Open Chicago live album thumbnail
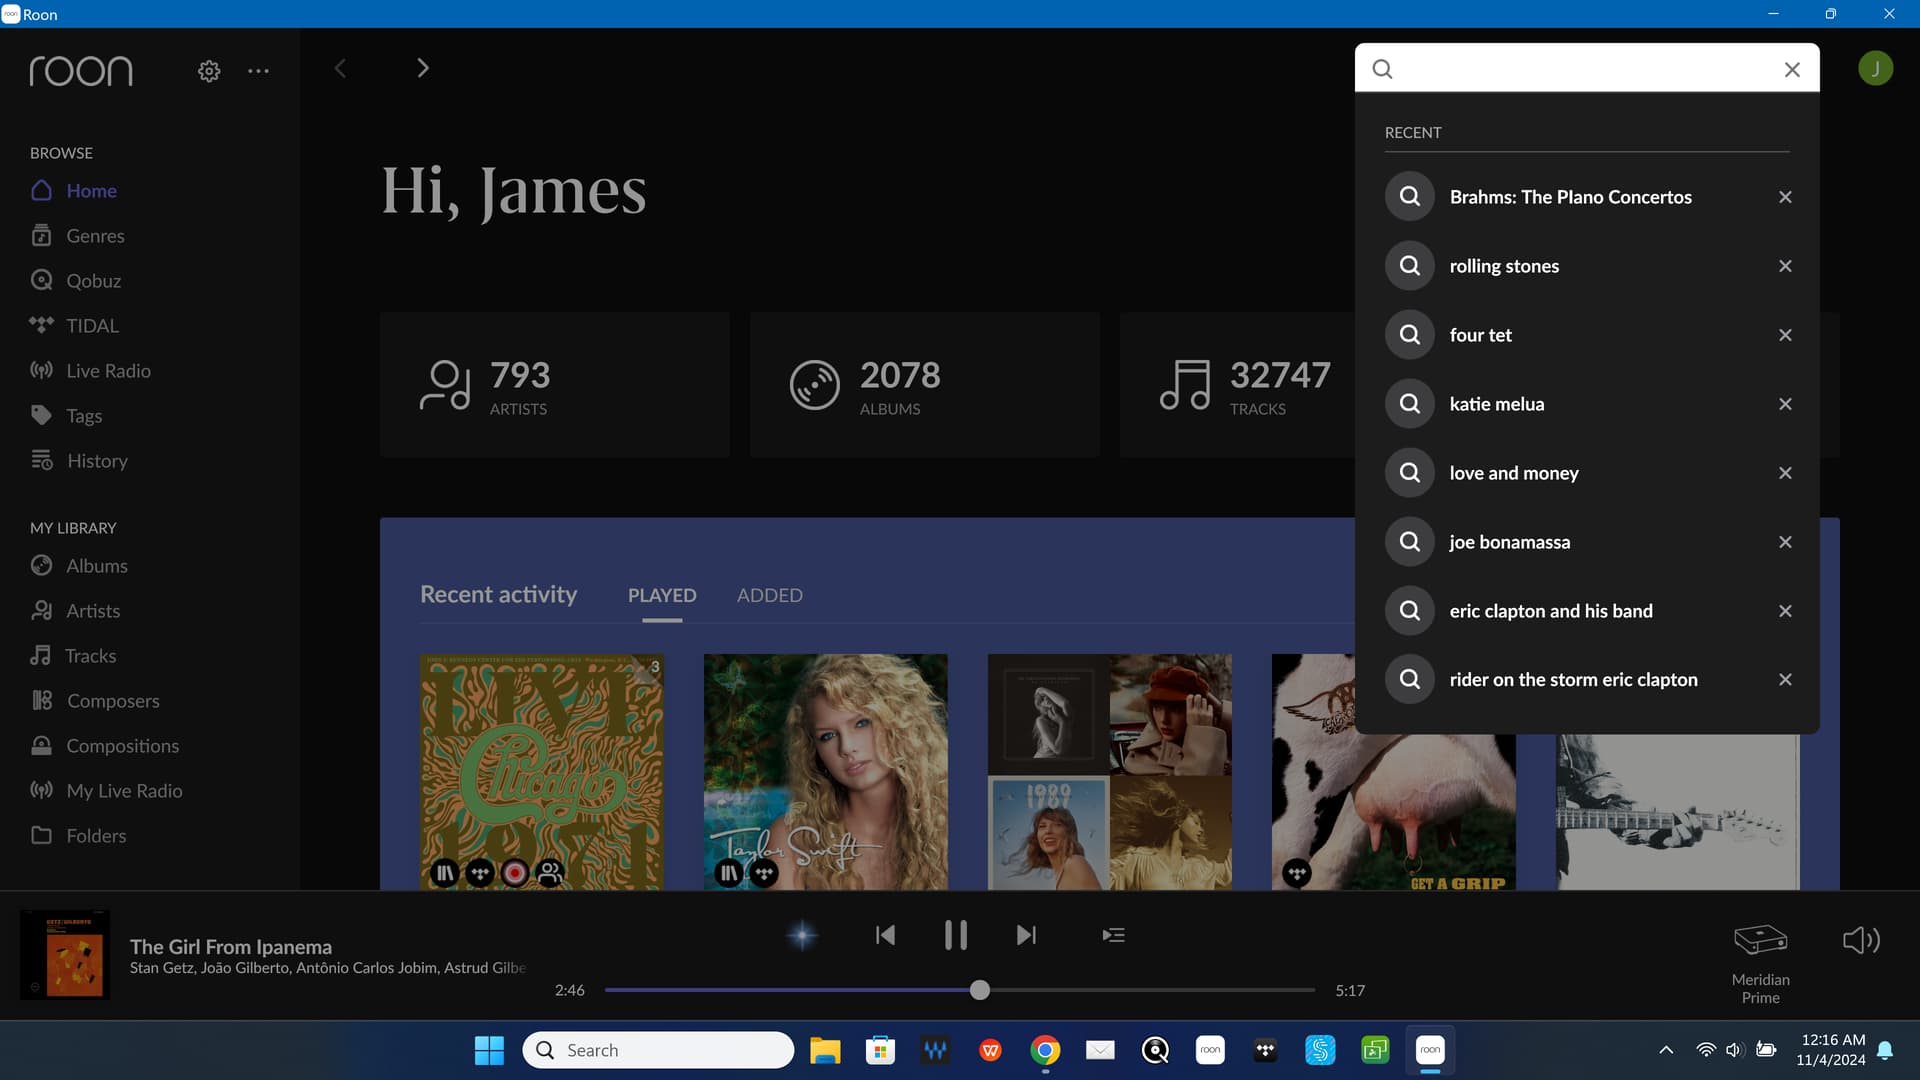The width and height of the screenshot is (1920, 1080). pos(542,772)
